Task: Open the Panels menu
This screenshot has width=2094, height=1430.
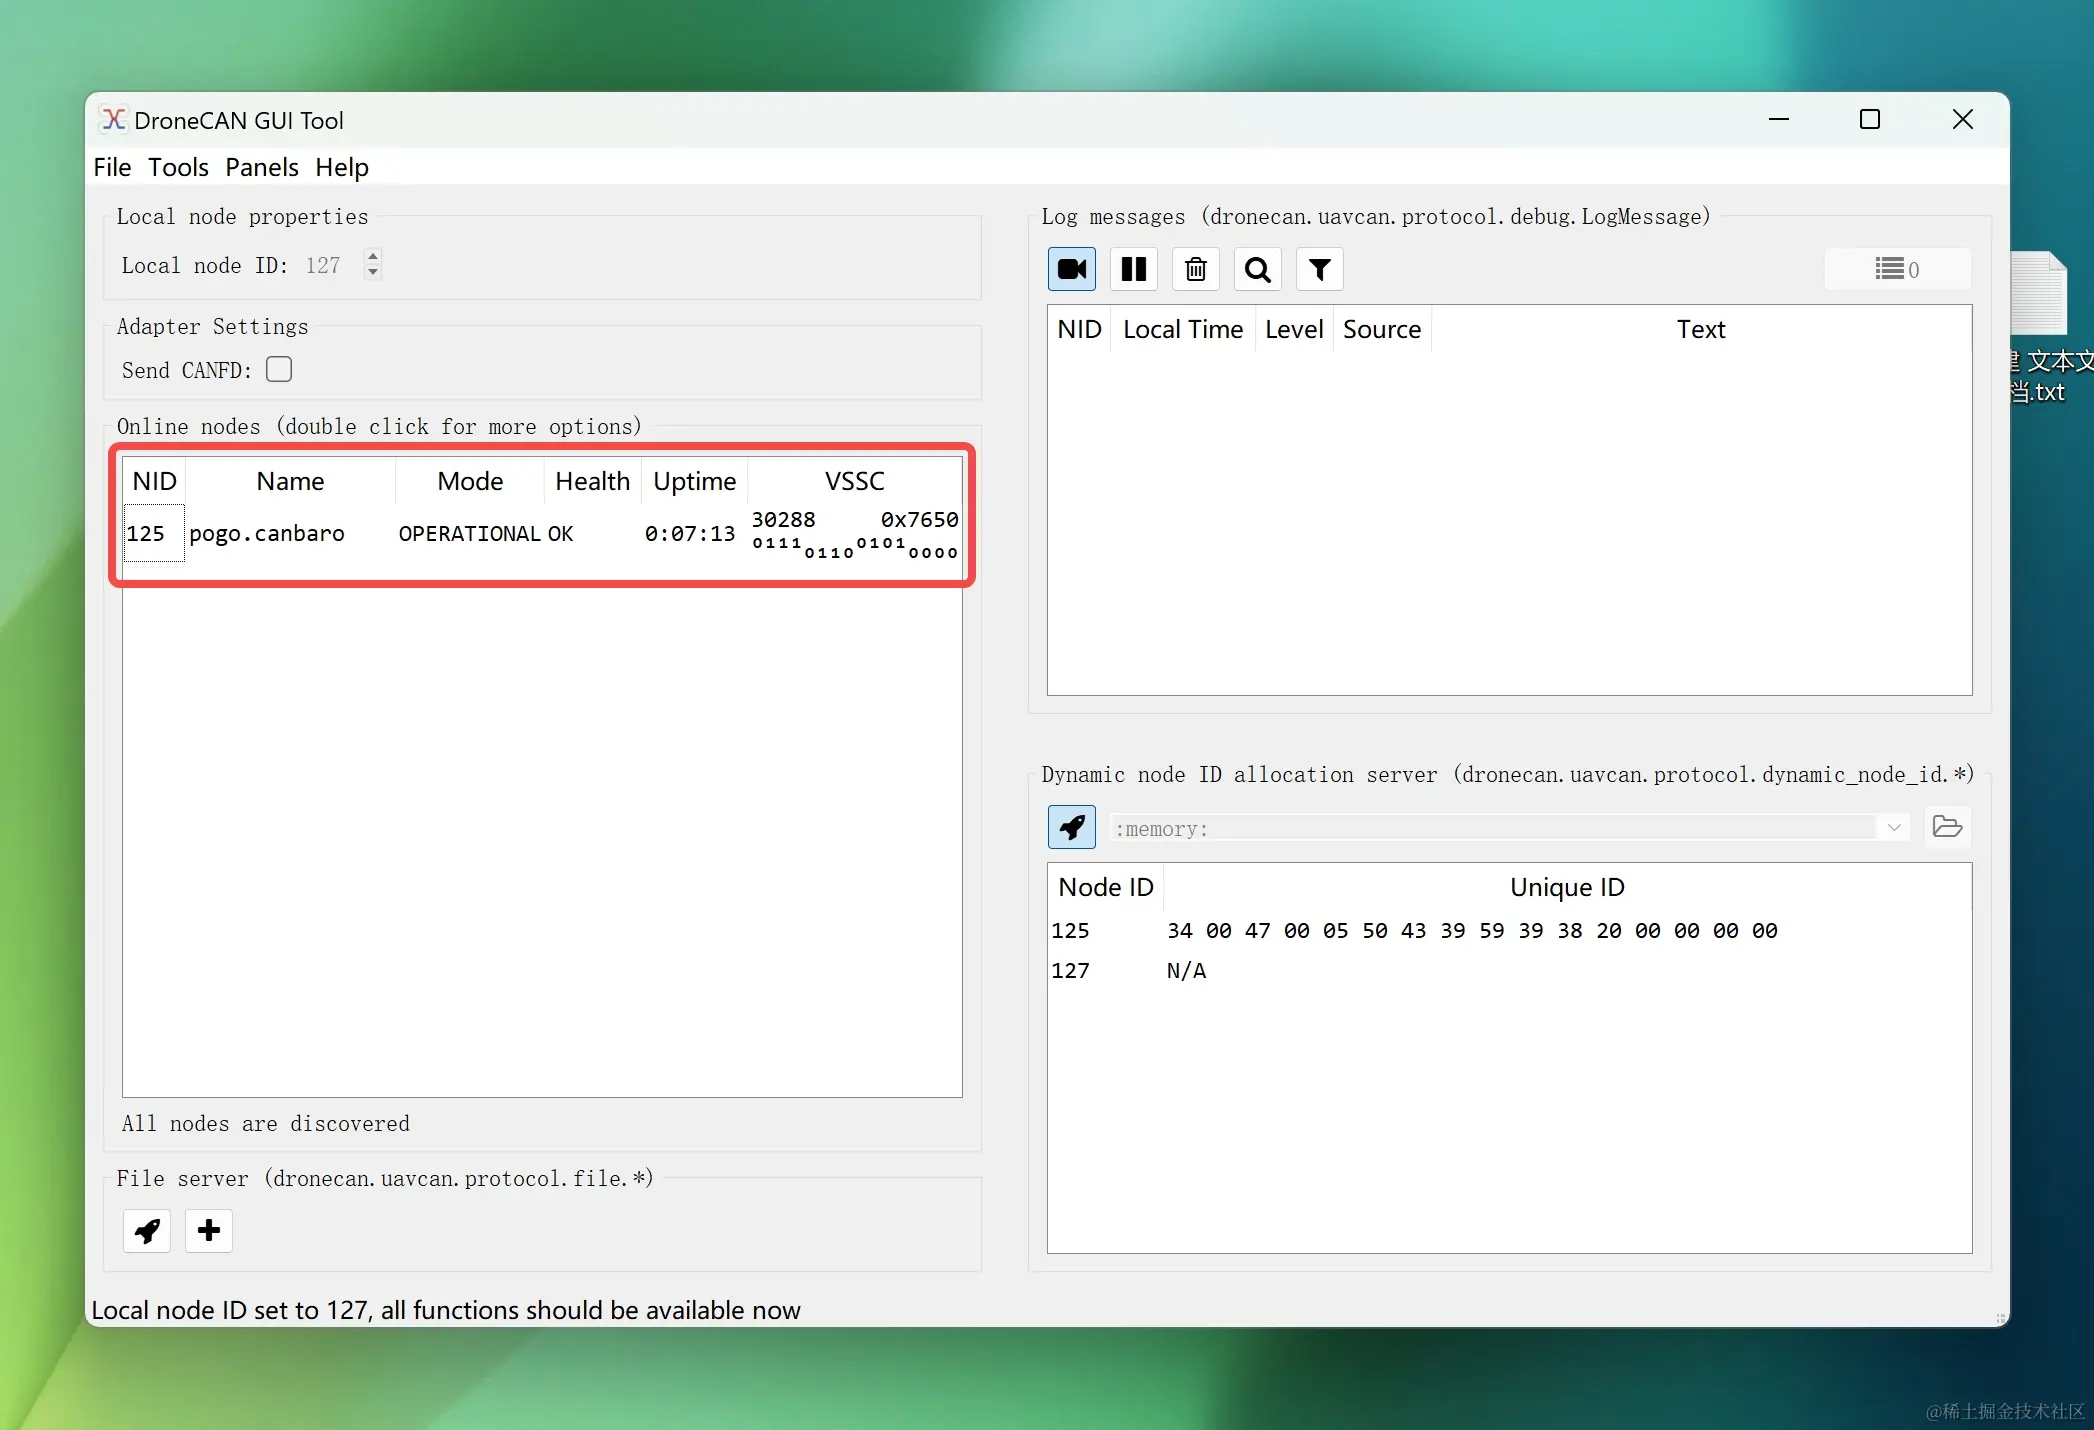Action: tap(261, 167)
